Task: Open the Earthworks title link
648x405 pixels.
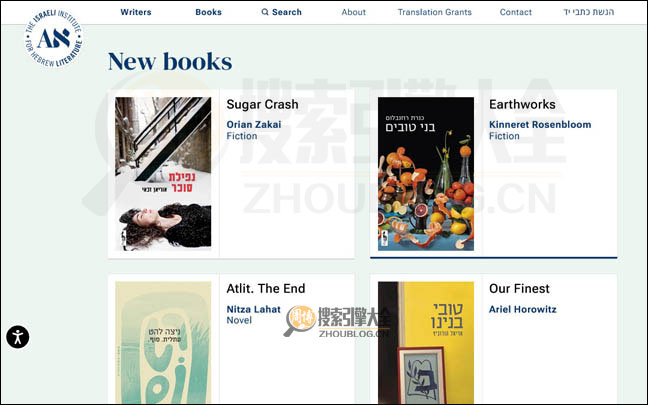Action: 522,105
